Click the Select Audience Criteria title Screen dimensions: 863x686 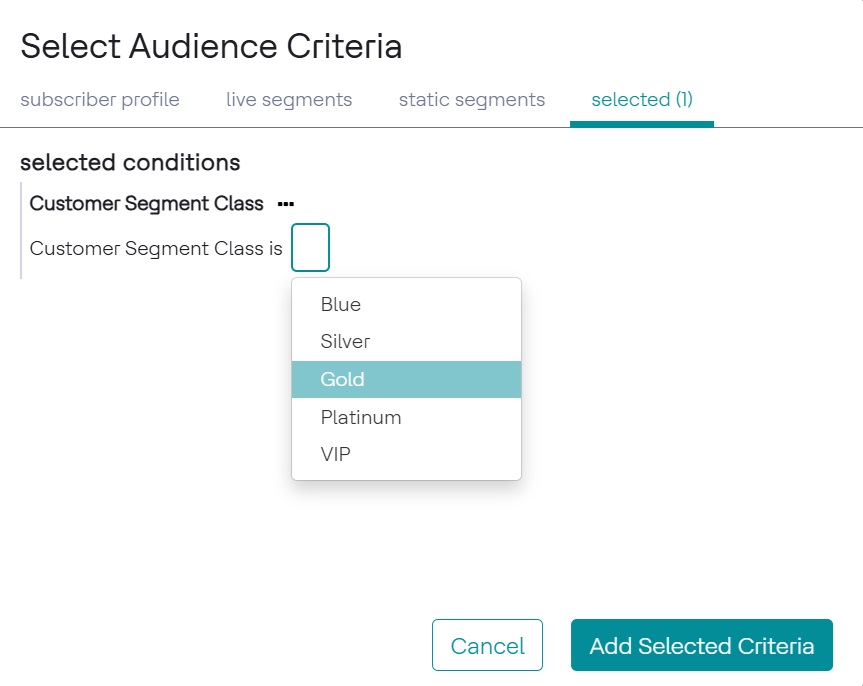coord(211,46)
